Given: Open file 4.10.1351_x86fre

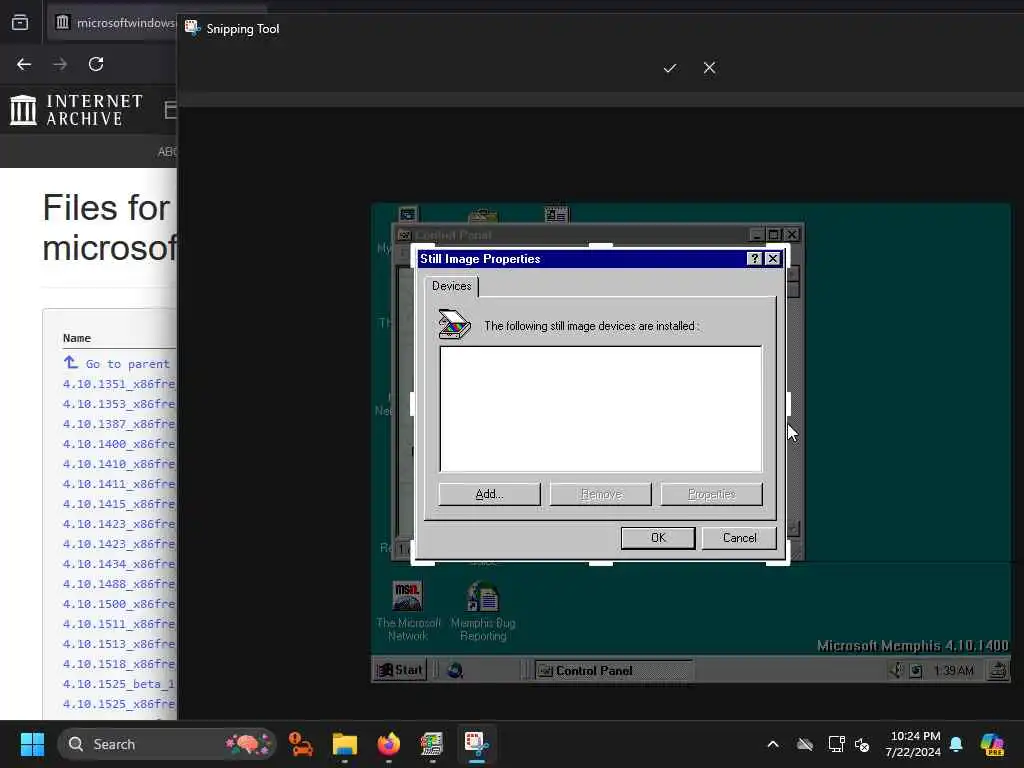Looking at the screenshot, I should point(119,384).
